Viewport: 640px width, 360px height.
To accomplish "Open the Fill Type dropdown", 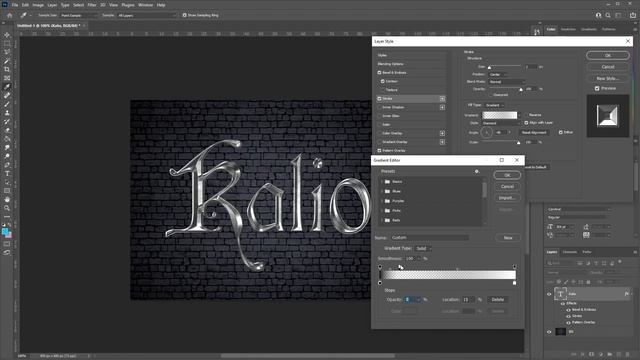I will [494, 105].
